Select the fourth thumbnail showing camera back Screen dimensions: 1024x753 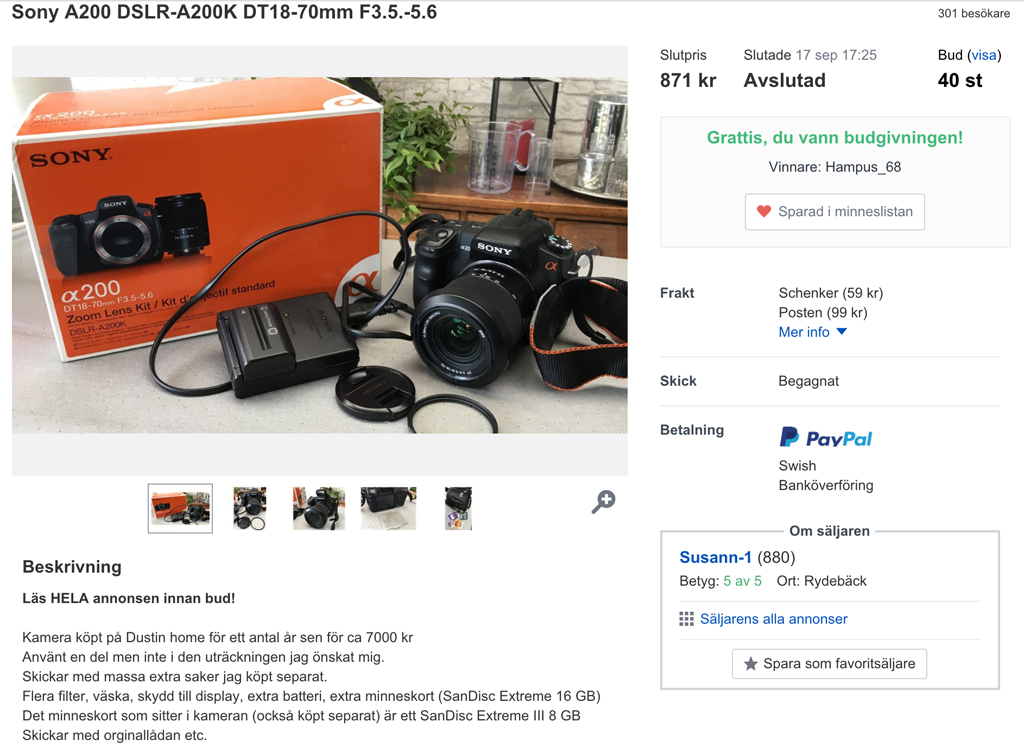pos(388,508)
